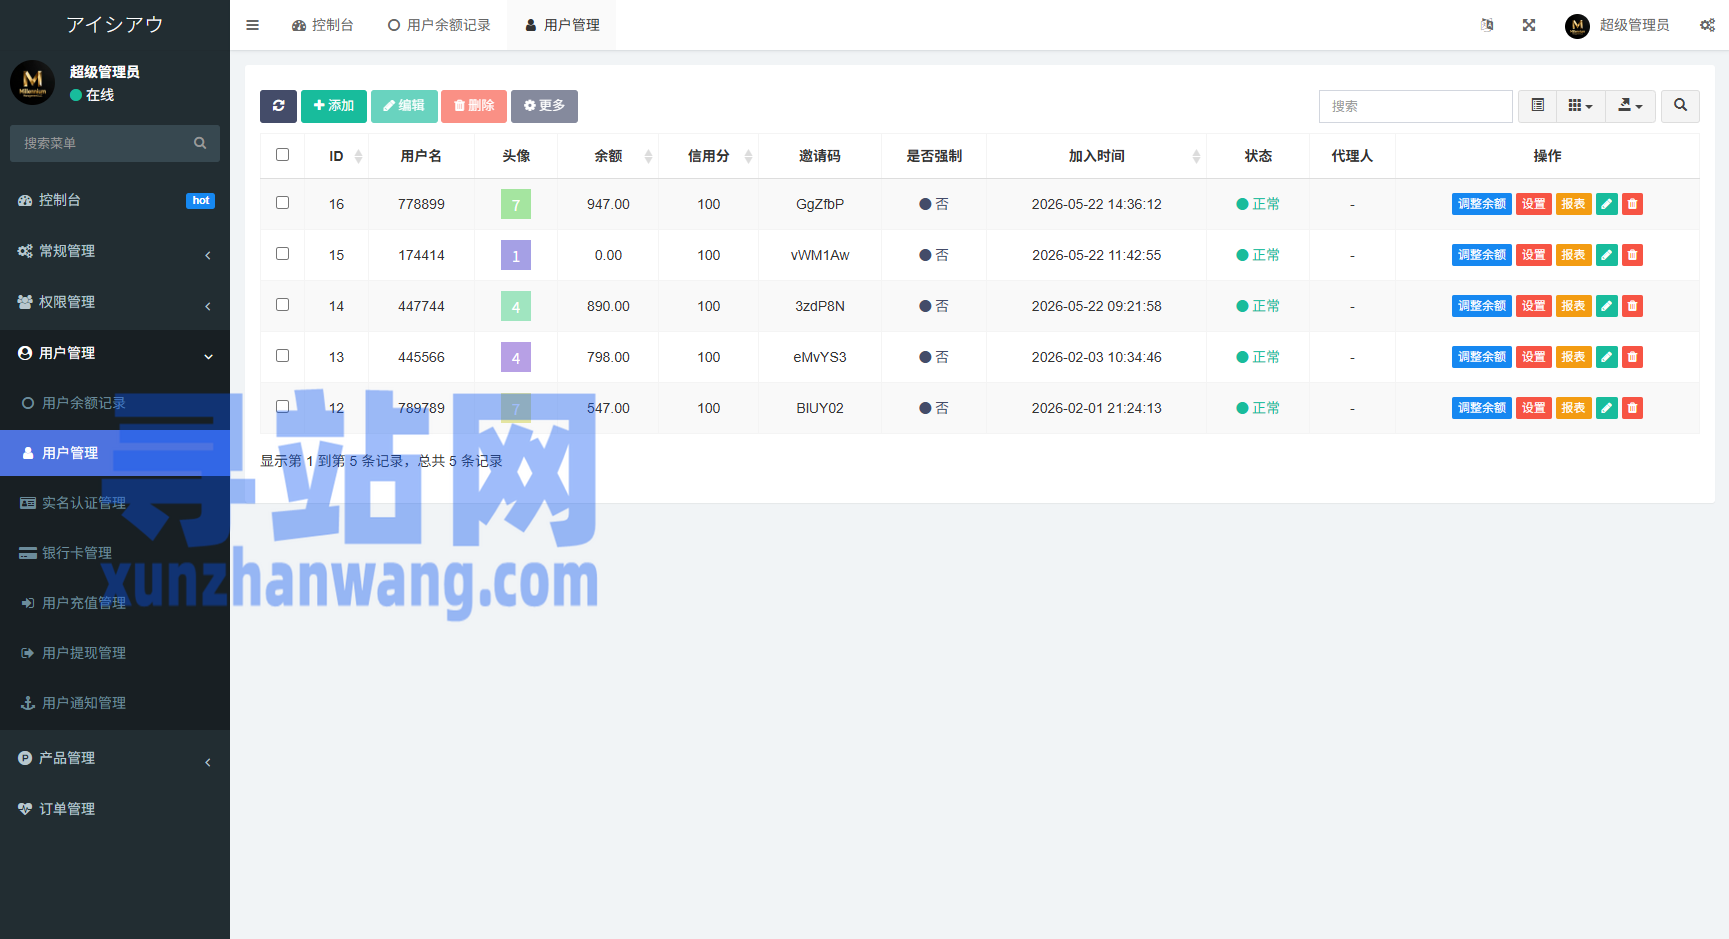Toggle 正常 status for user 447744

(x=1258, y=306)
